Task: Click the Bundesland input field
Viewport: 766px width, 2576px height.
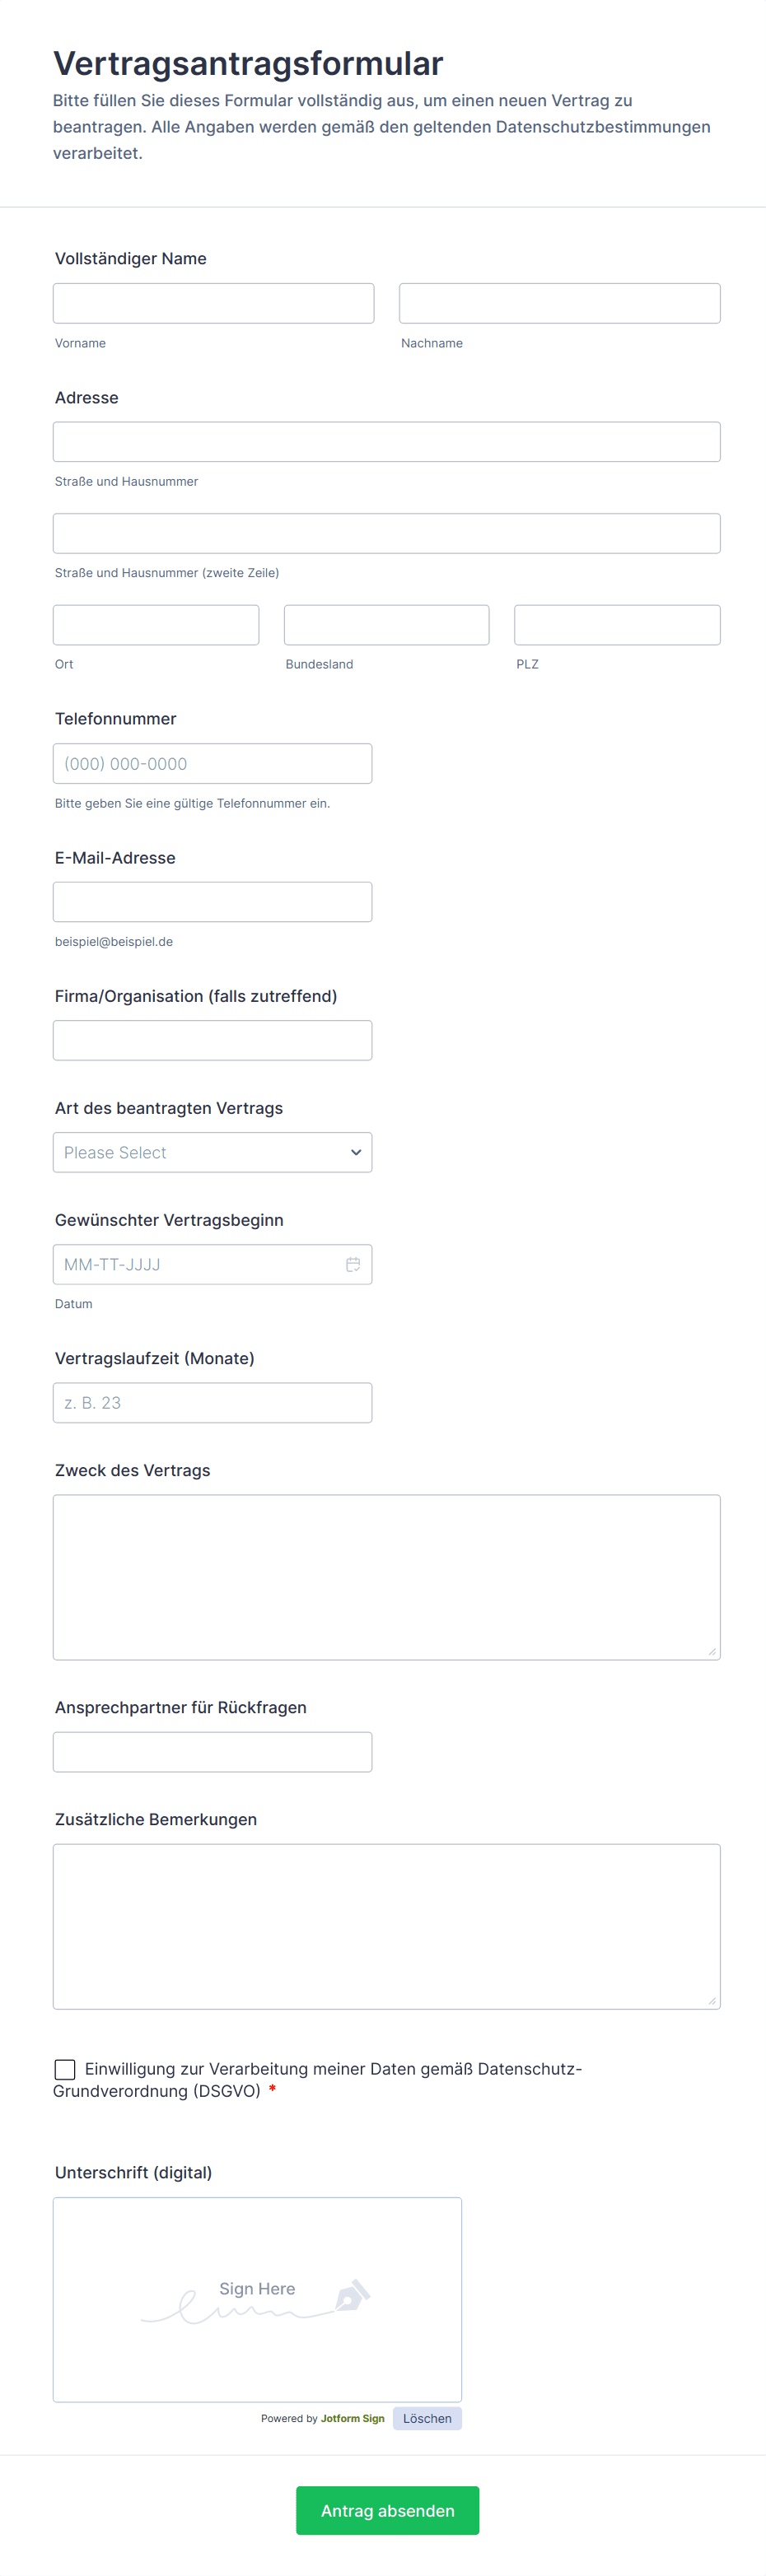Action: pos(386,625)
